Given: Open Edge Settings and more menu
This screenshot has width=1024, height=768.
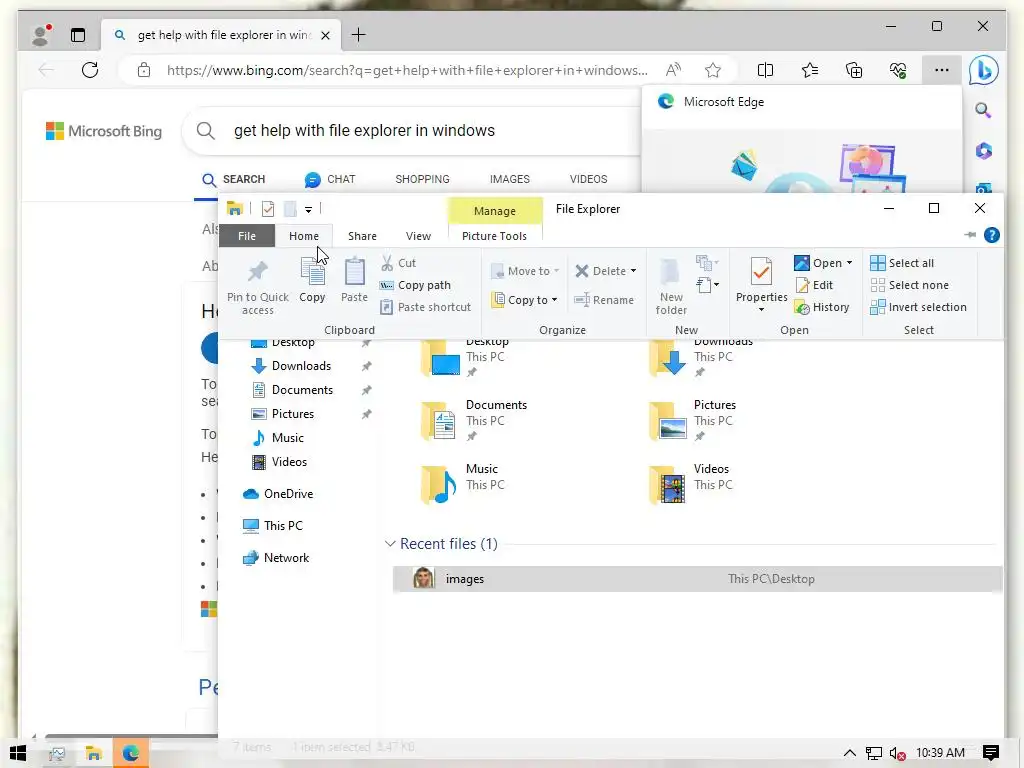Looking at the screenshot, I should pyautogui.click(x=941, y=70).
